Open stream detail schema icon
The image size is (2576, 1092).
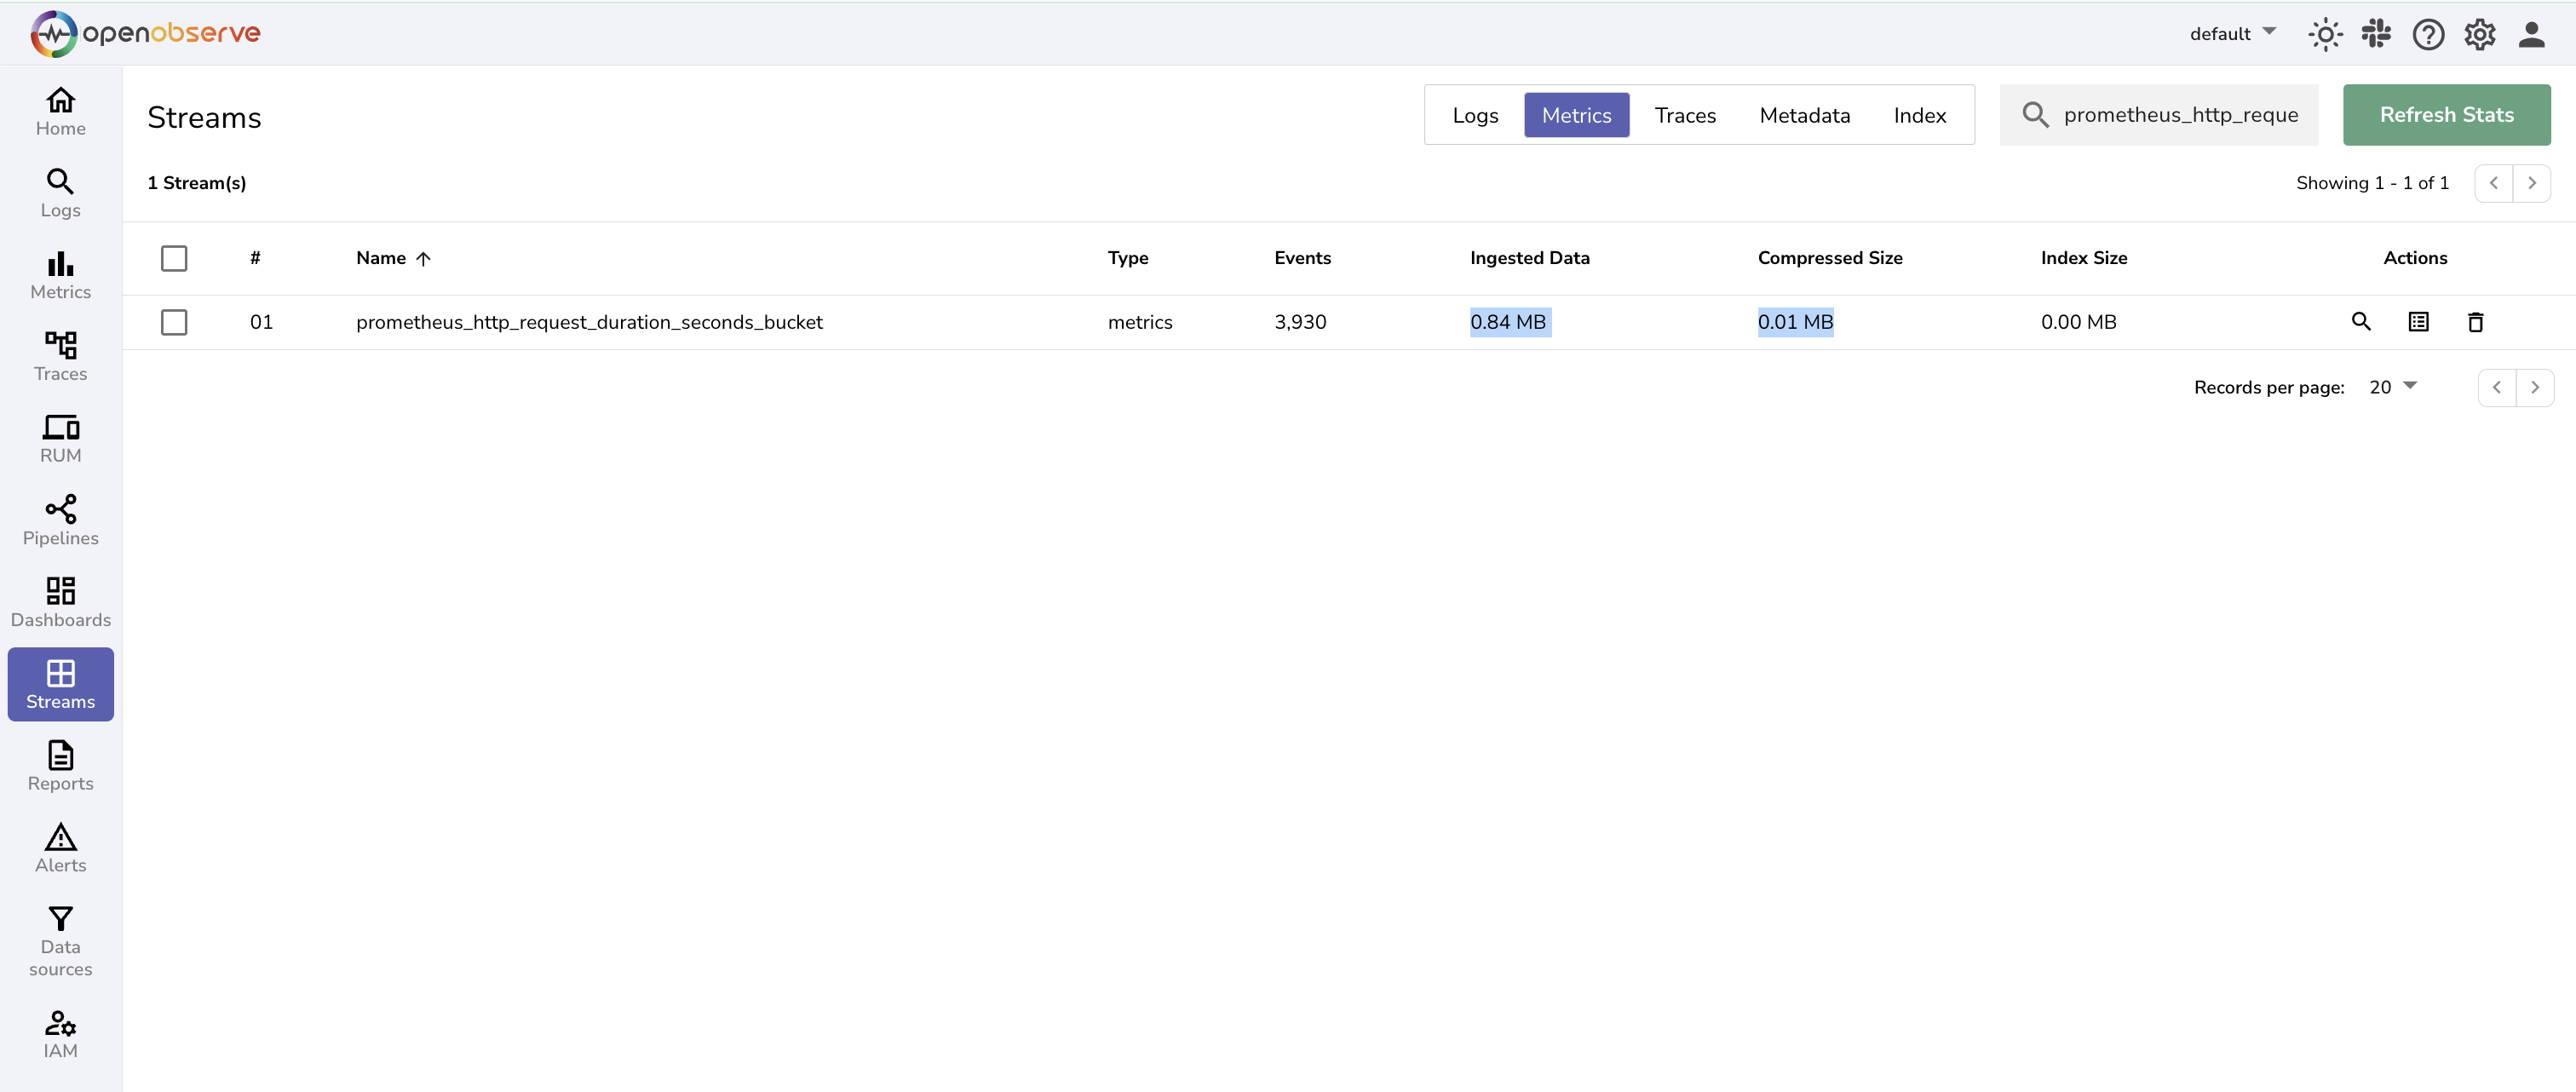[2418, 322]
